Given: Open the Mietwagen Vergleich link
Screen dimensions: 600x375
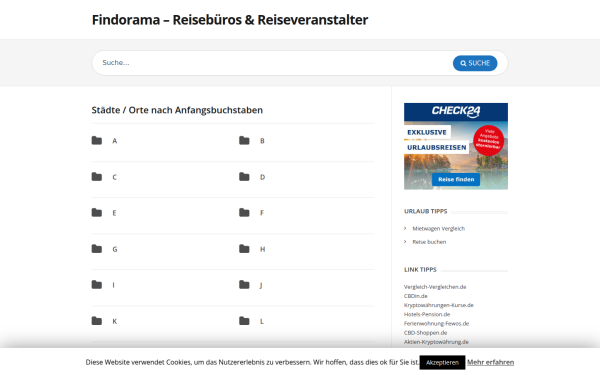Looking at the screenshot, I should pyautogui.click(x=439, y=228).
